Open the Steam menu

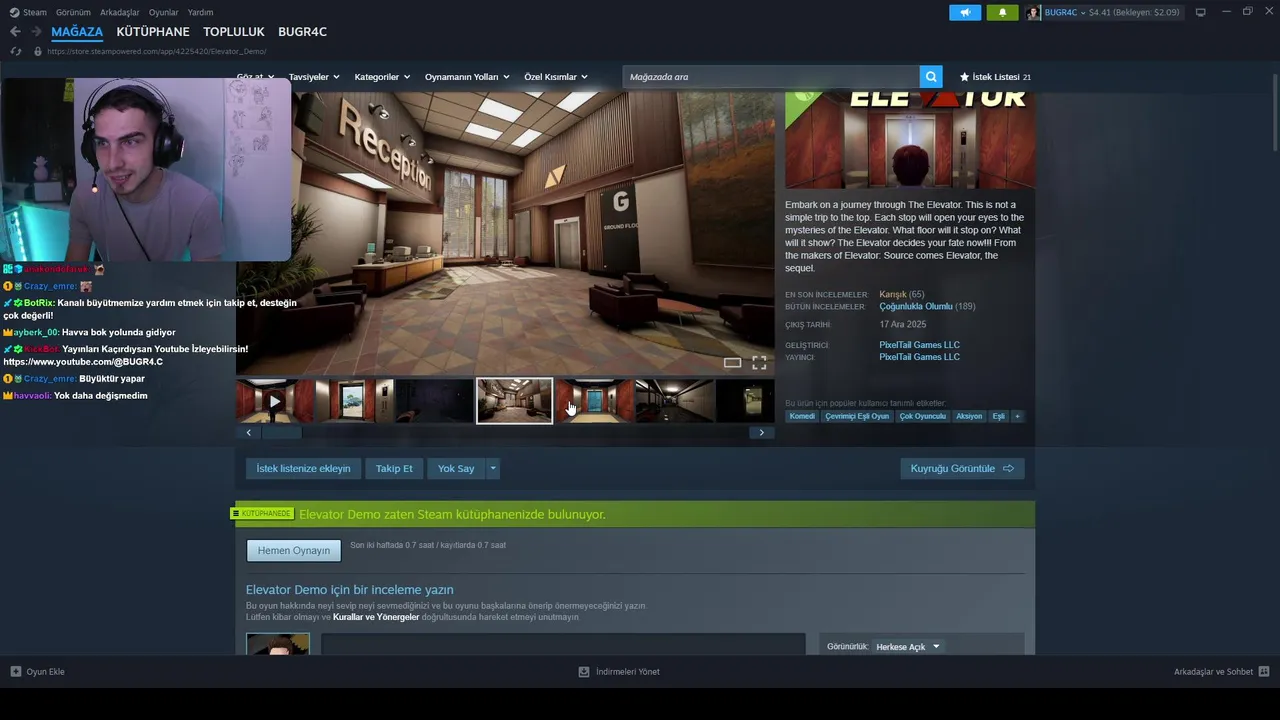coord(34,12)
